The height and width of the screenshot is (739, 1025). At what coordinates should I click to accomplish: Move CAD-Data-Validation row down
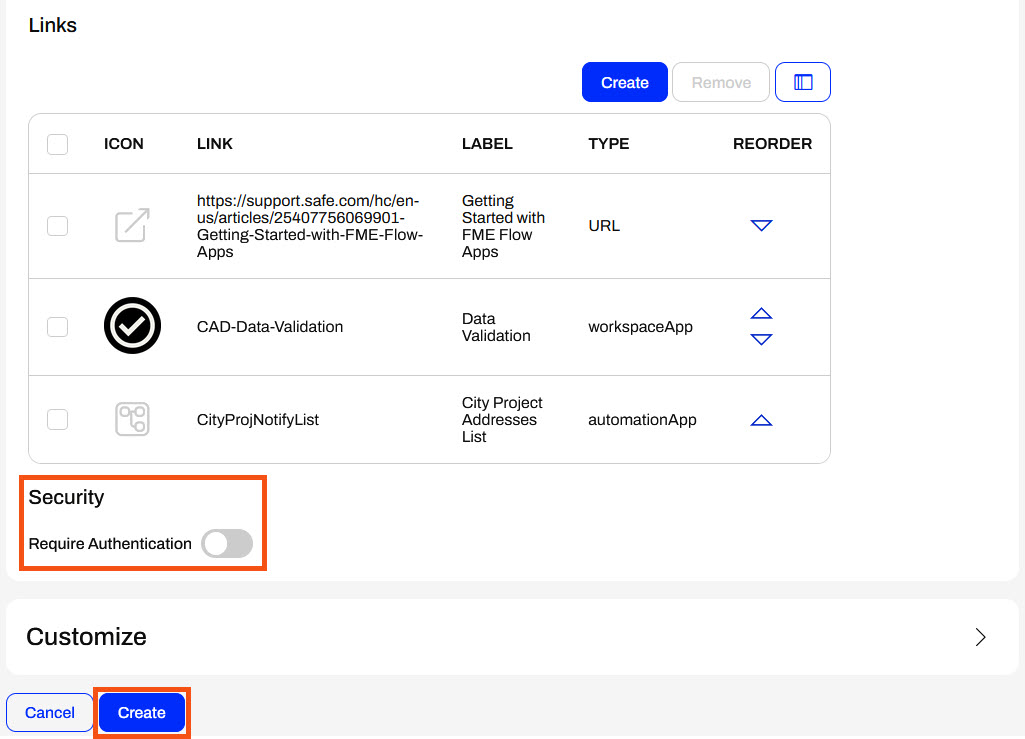coord(761,340)
